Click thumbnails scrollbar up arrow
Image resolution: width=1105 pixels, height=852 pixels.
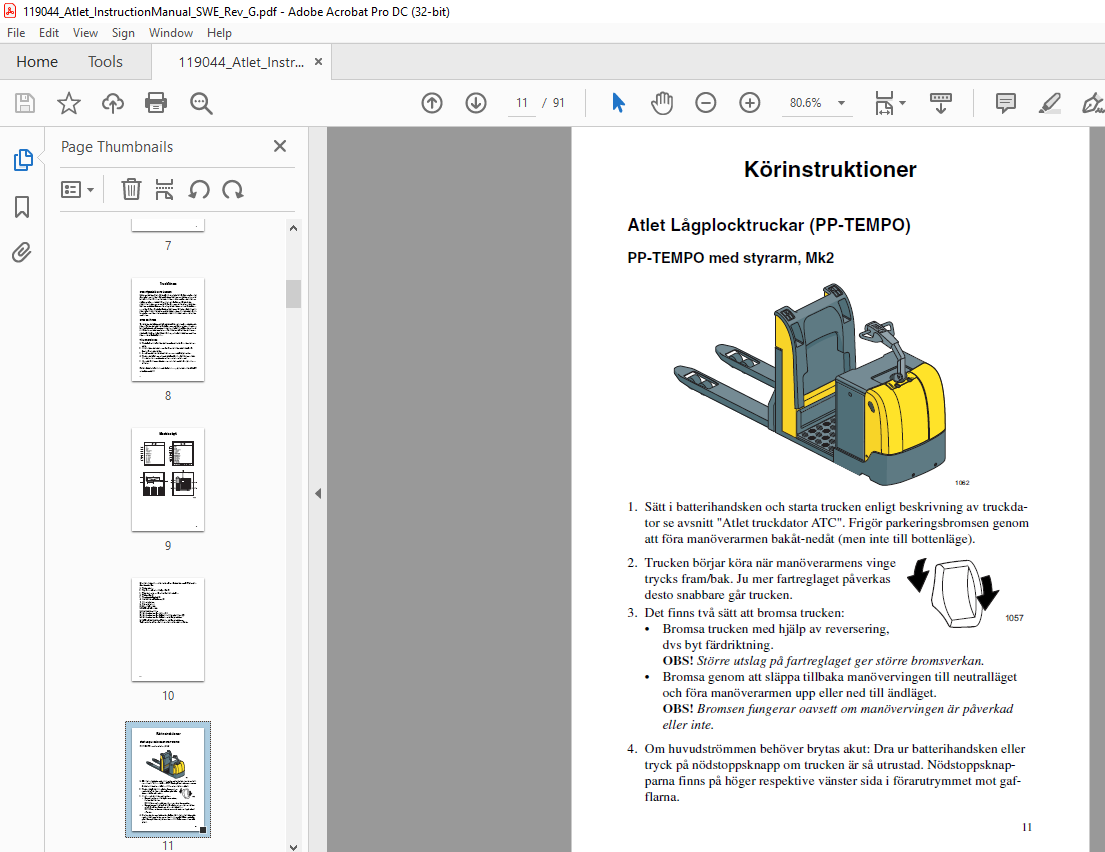click(x=293, y=228)
